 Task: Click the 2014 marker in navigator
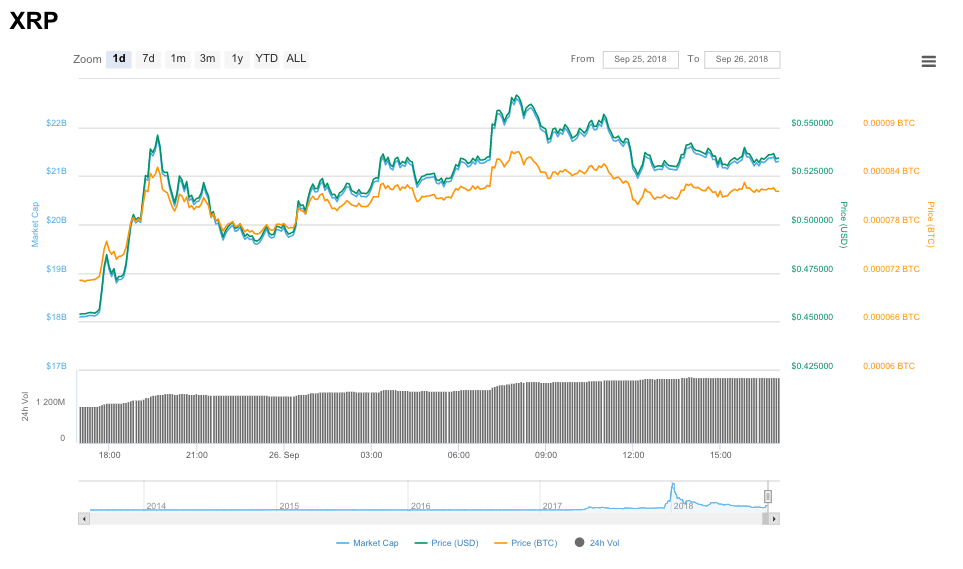[x=156, y=506]
